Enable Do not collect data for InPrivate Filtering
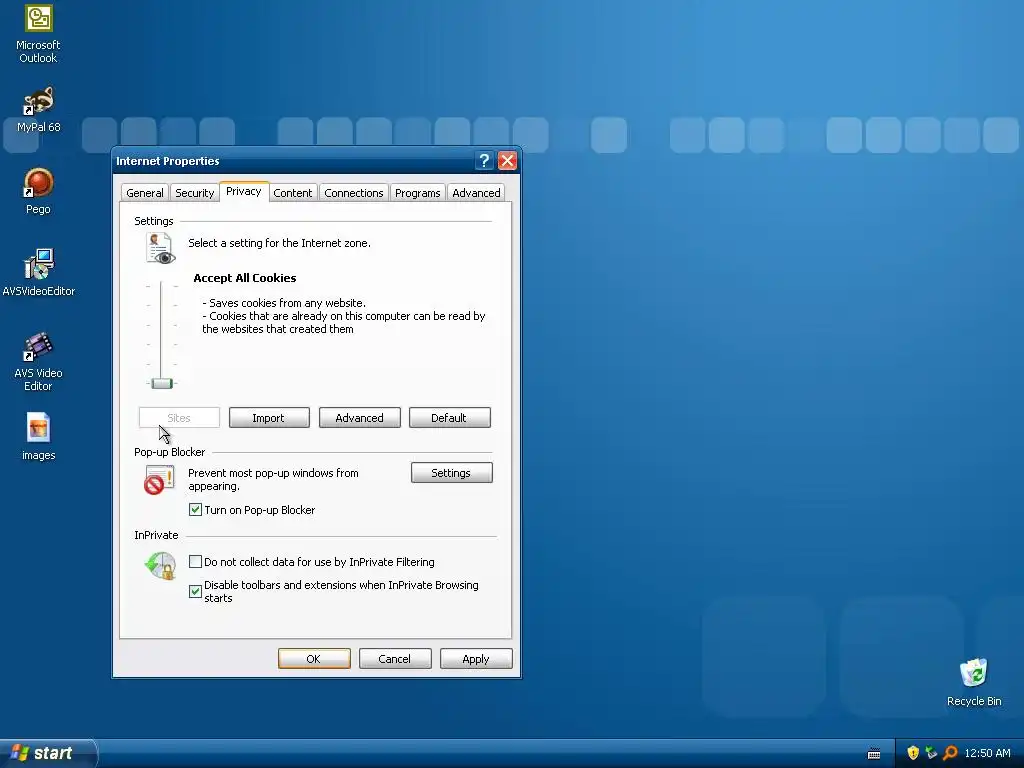 [x=195, y=561]
